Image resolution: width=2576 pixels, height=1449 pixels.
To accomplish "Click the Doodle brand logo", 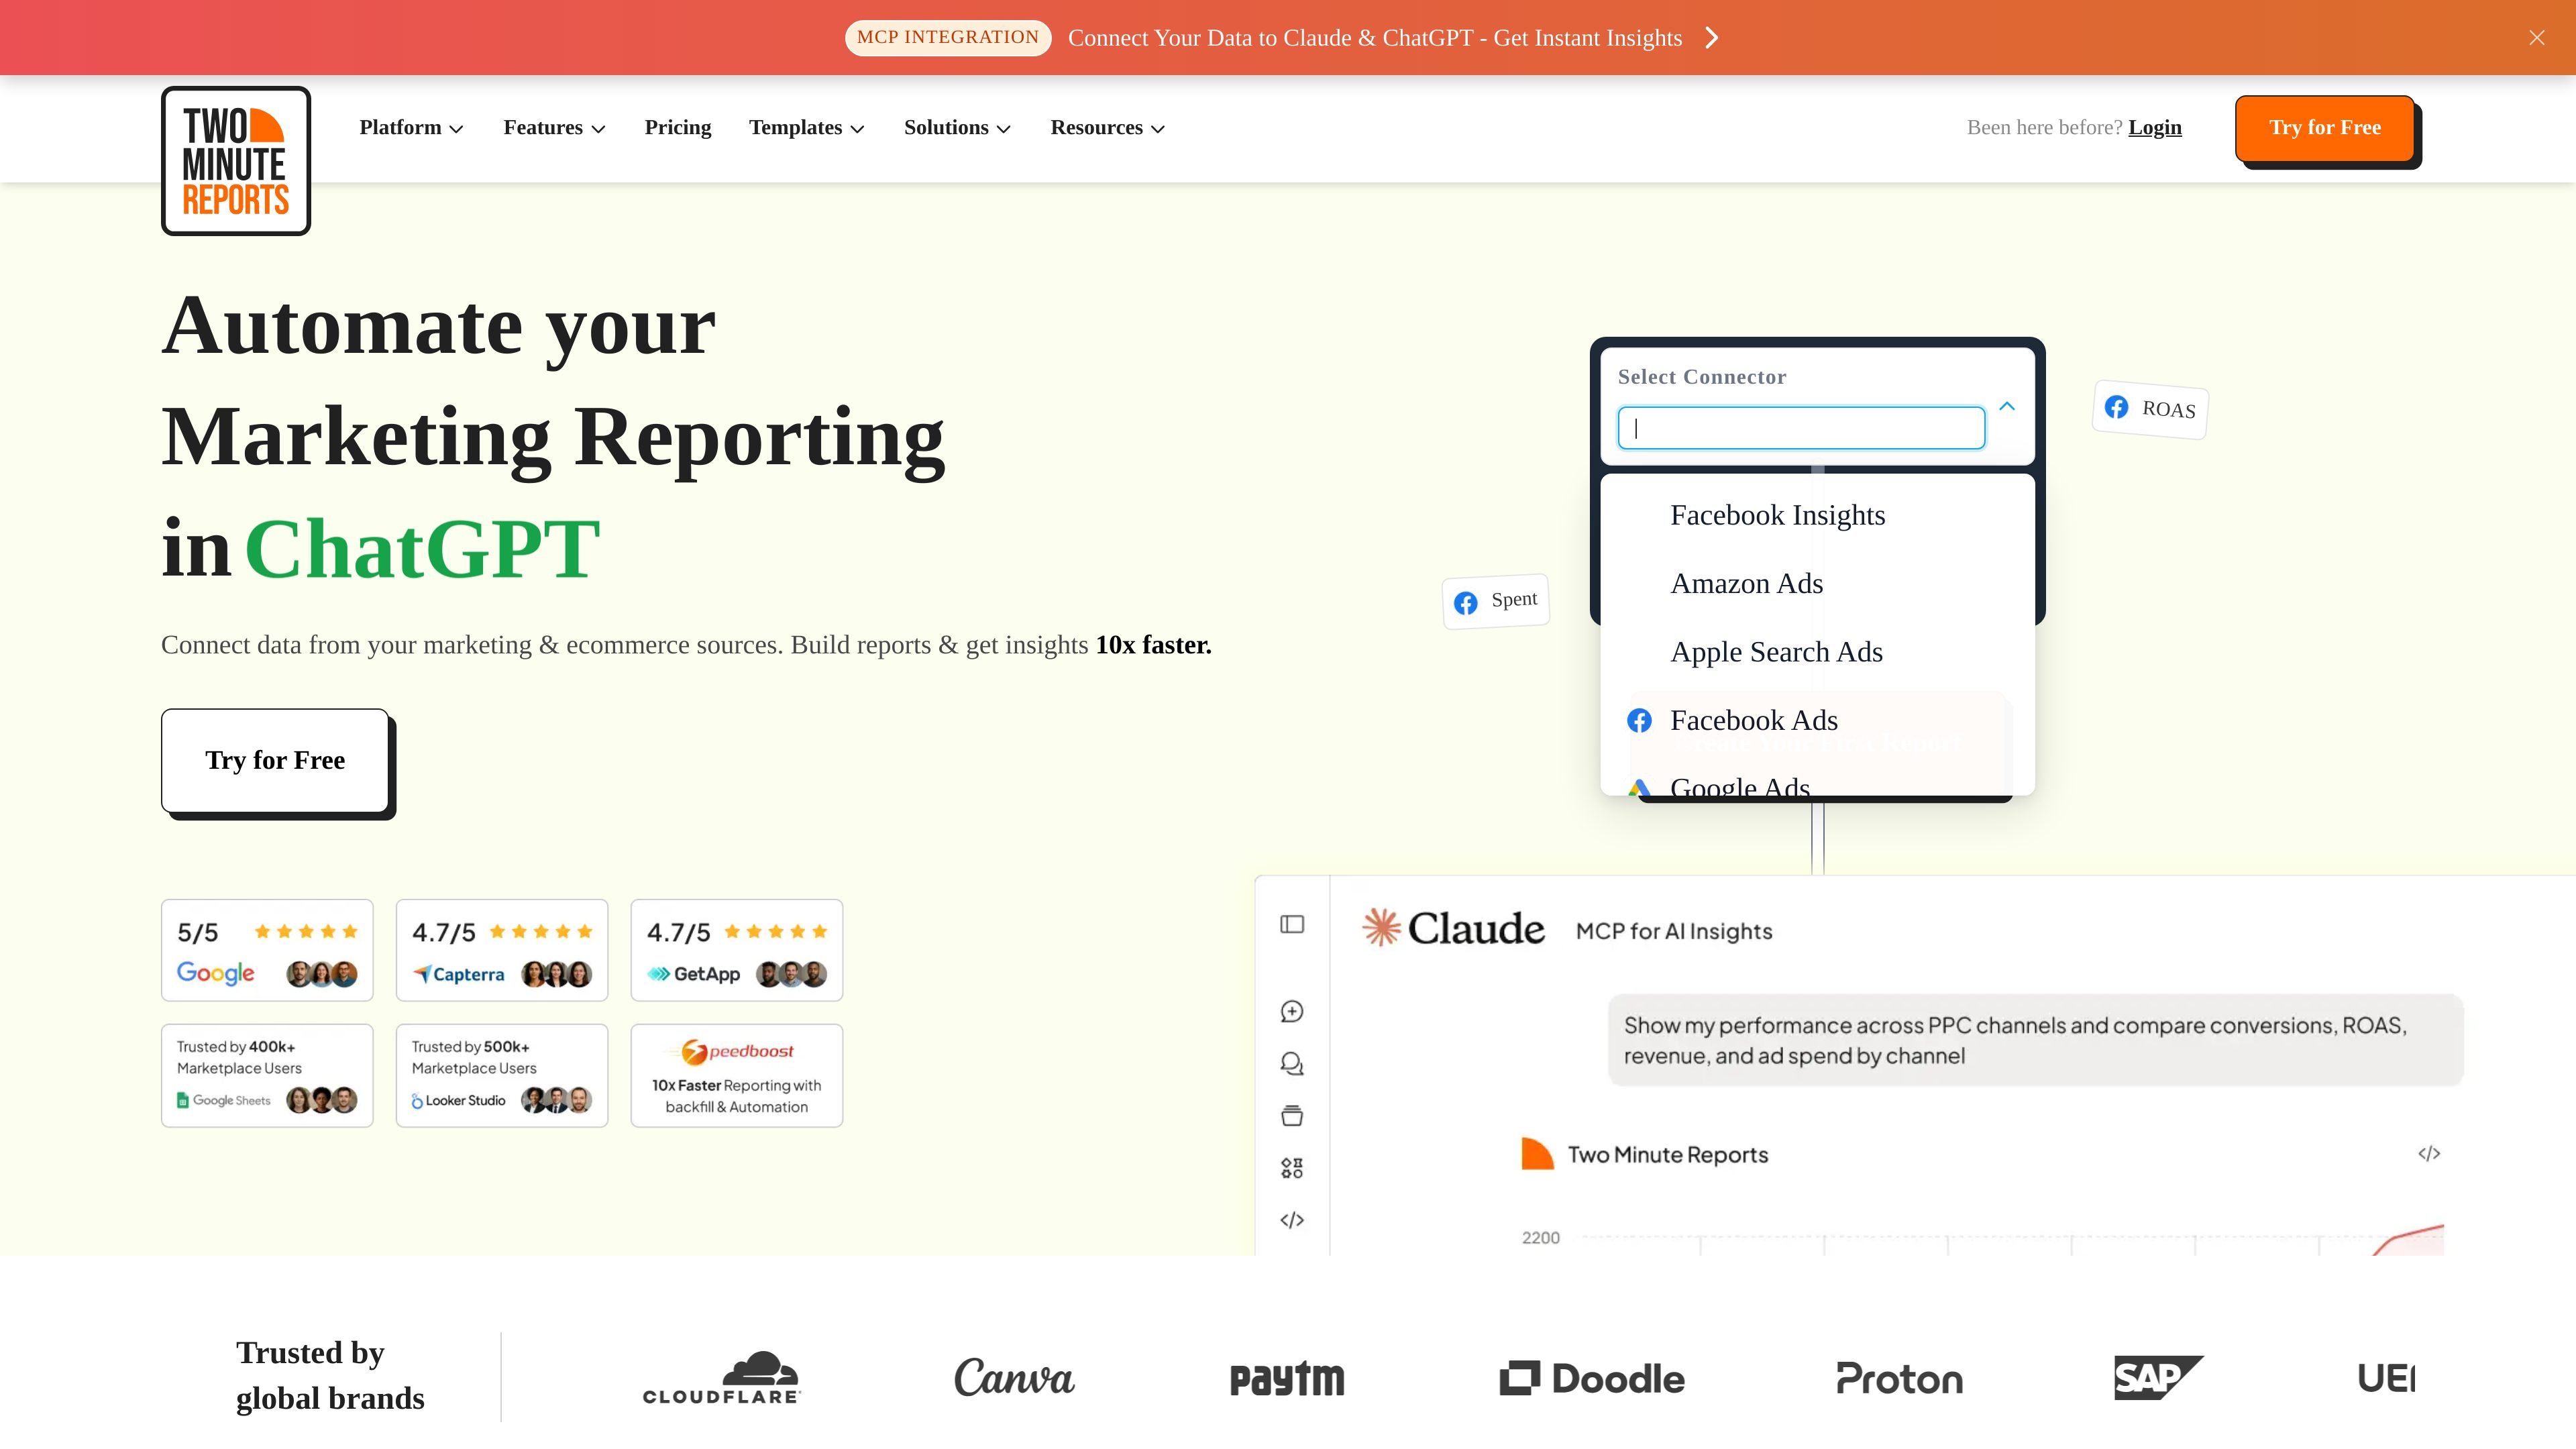I will [x=1592, y=1379].
